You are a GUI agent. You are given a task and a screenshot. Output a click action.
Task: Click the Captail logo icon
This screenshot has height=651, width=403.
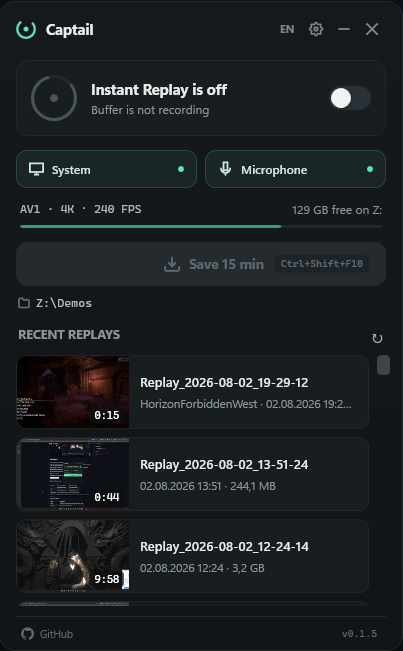point(26,29)
